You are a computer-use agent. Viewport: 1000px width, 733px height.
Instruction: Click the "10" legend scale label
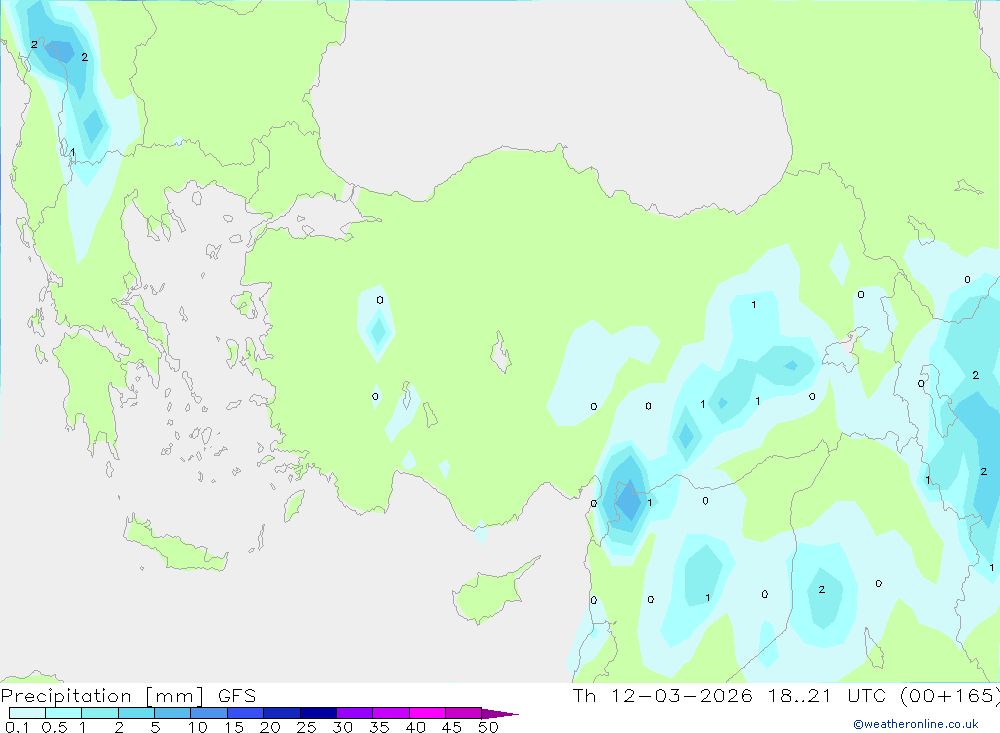click(198, 727)
